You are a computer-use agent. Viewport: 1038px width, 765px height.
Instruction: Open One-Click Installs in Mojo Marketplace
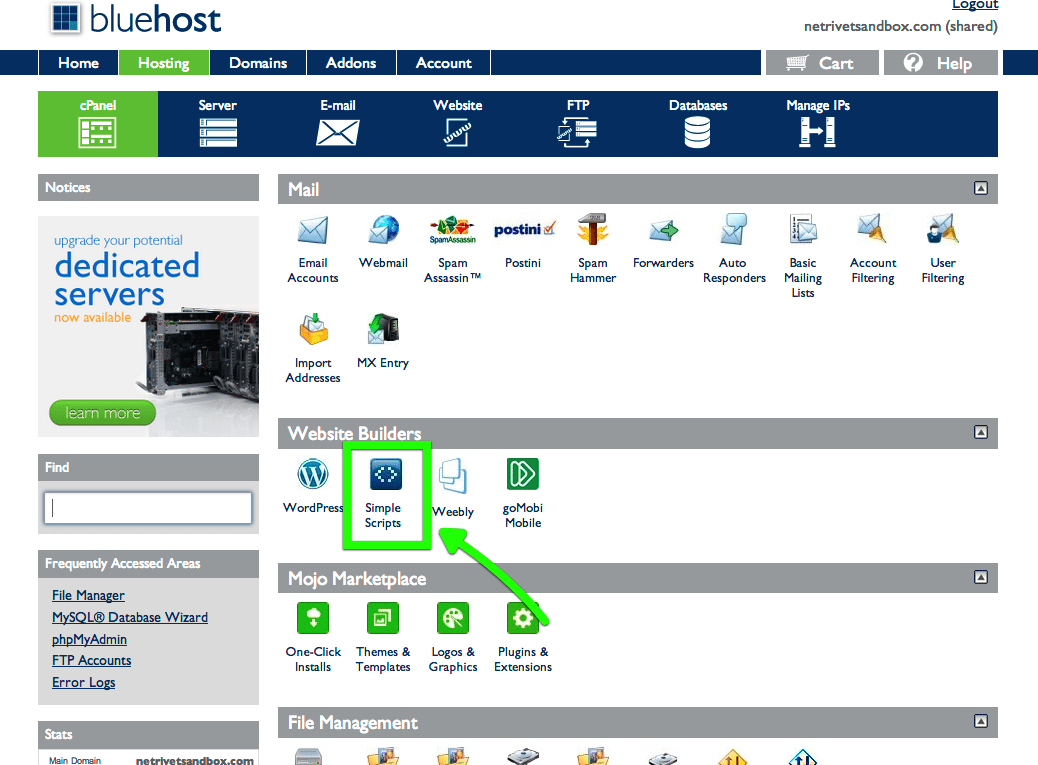[313, 638]
